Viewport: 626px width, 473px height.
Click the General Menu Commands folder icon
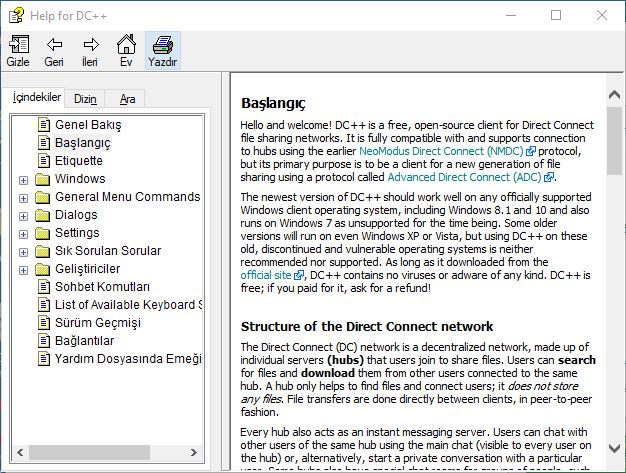coord(42,197)
